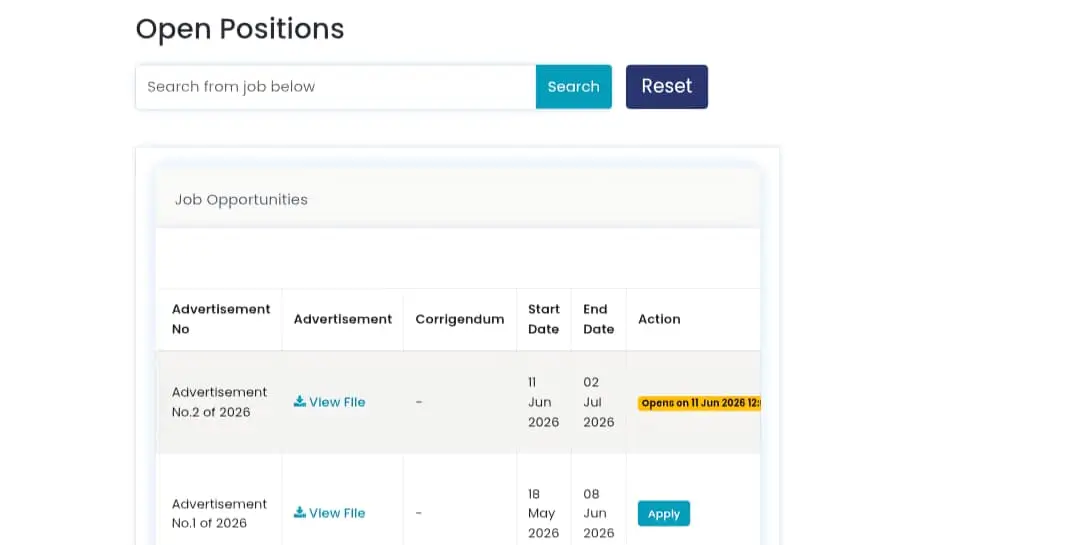Click start date 11 Jun 2026
1080x545 pixels.
543,402
